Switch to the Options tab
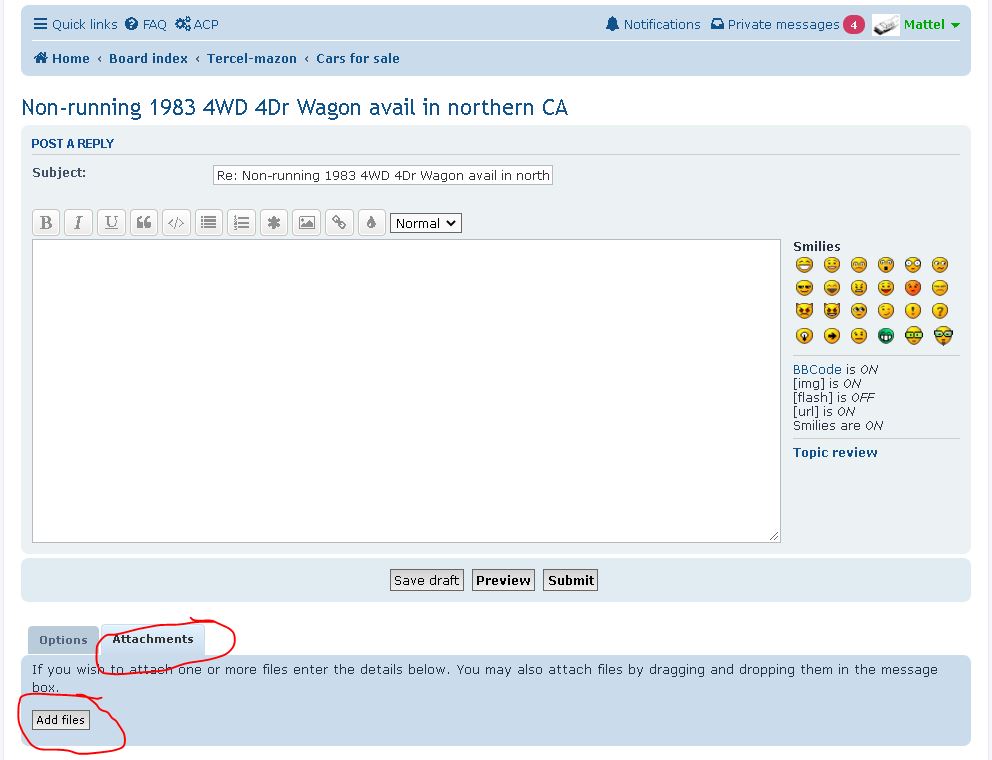This screenshot has width=992, height=760. click(x=63, y=640)
